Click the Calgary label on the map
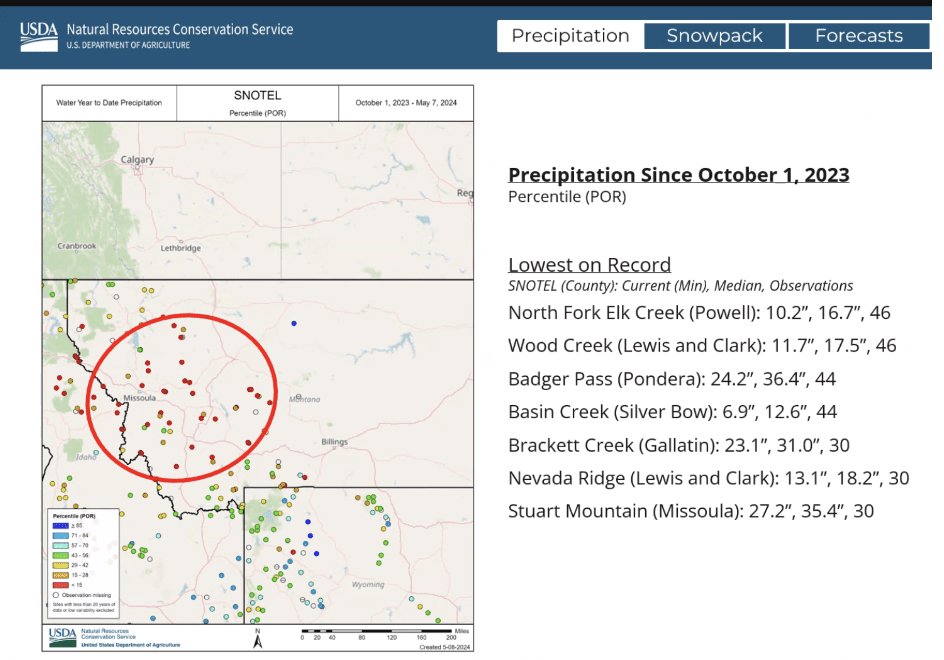Viewport: 944px width, 660px height. (137, 160)
